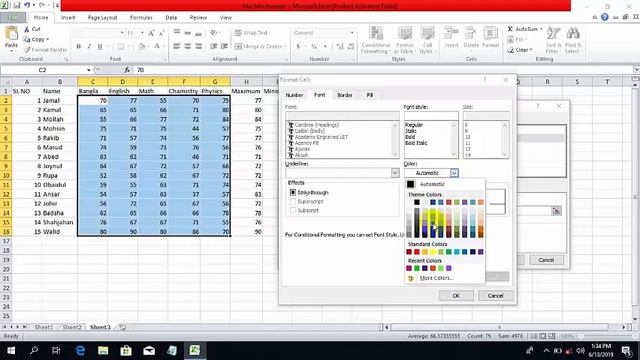Toggle Italic formatting in ribbon

pyautogui.click(x=89, y=47)
